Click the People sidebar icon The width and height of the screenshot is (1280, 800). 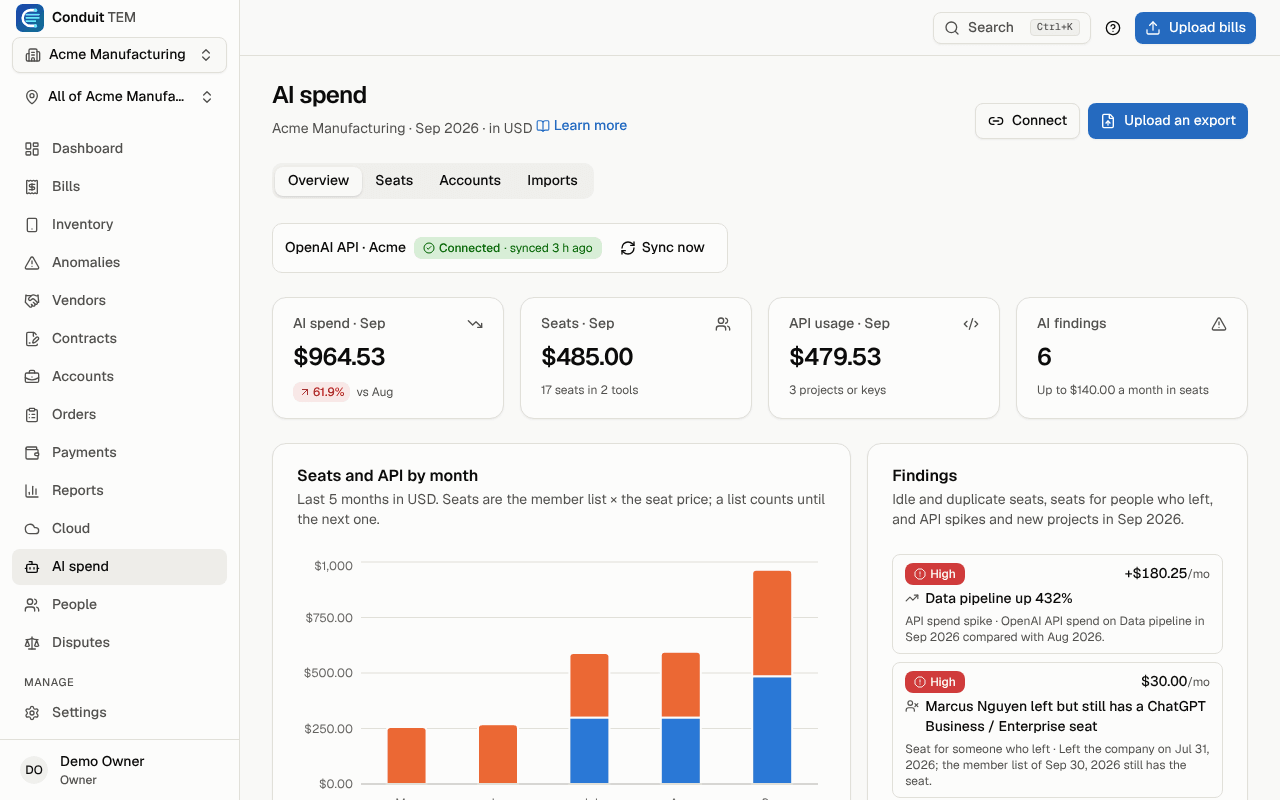(x=32, y=604)
